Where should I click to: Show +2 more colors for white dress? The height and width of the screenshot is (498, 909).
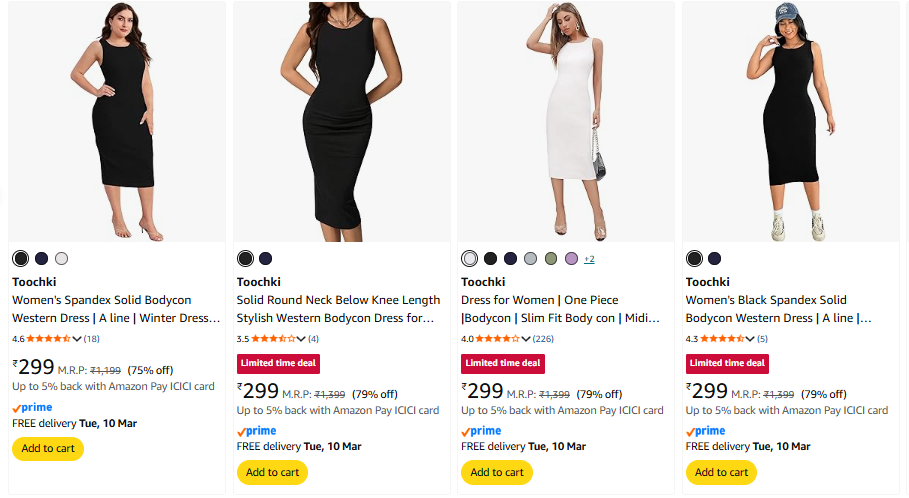click(x=589, y=260)
